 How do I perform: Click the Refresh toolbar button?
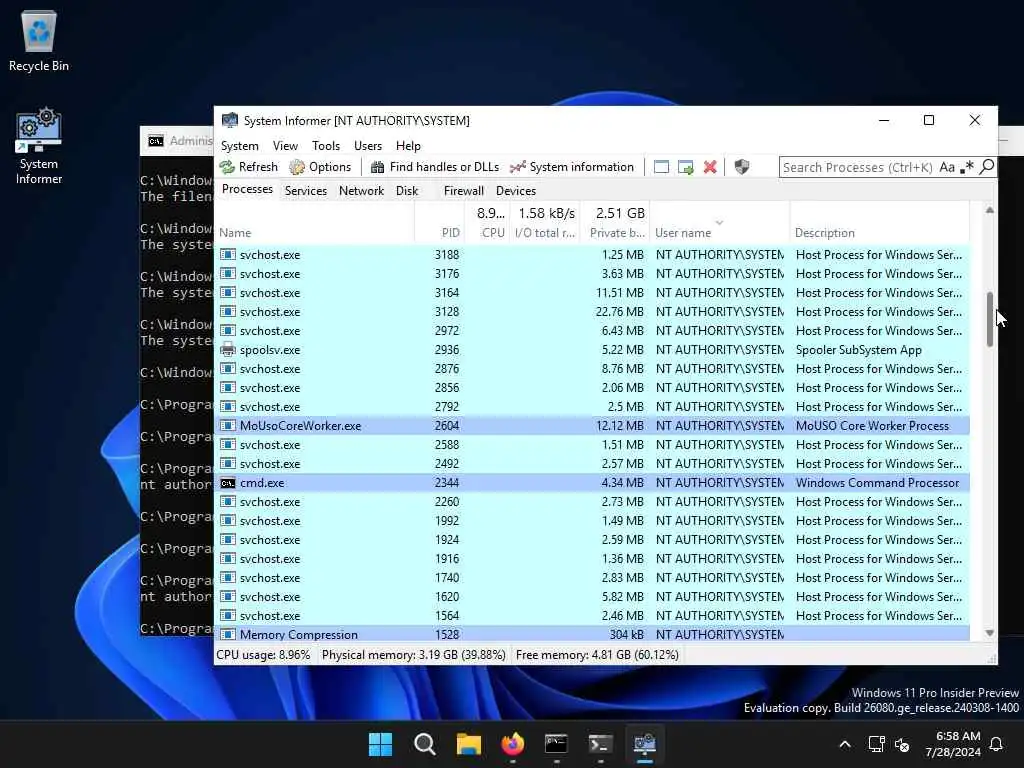pos(249,167)
